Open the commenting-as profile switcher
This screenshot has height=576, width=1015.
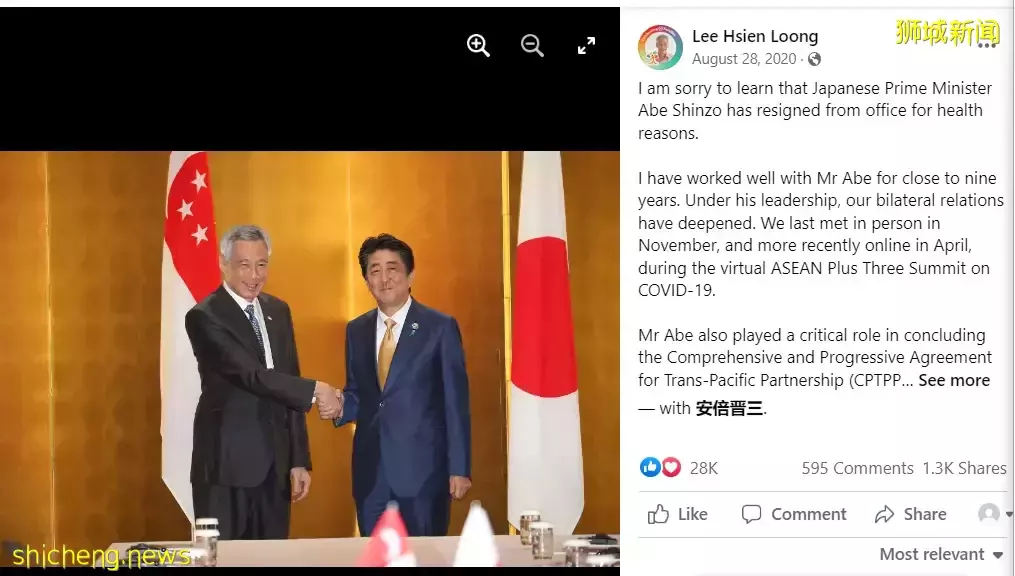coord(995,514)
